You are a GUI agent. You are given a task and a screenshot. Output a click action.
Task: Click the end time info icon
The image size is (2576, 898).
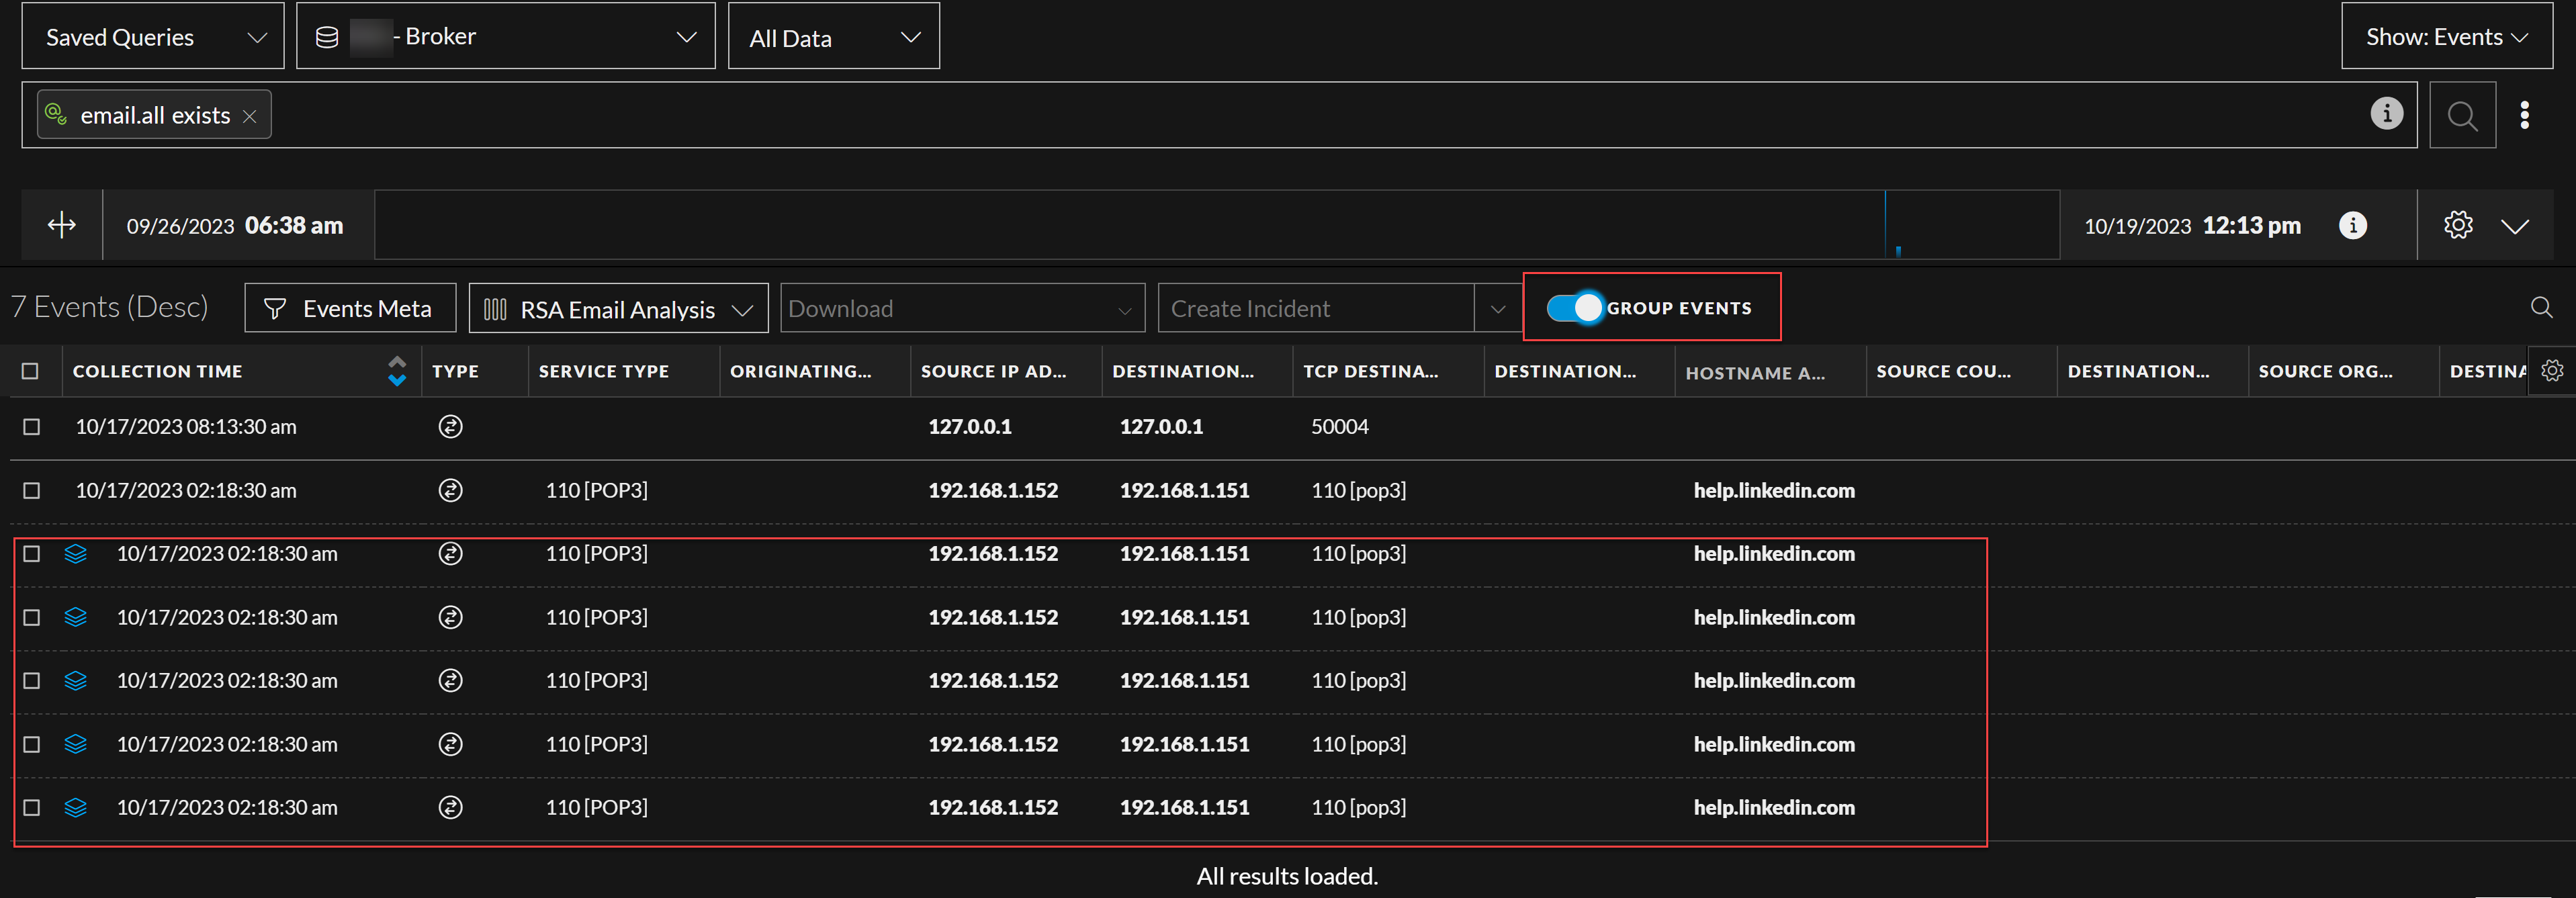click(x=2352, y=225)
